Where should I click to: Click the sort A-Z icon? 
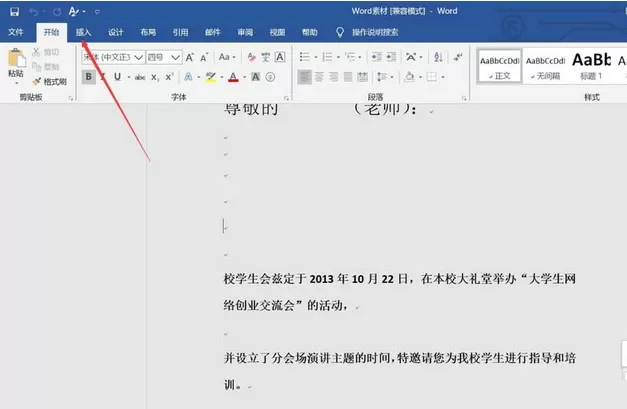[x=438, y=57]
